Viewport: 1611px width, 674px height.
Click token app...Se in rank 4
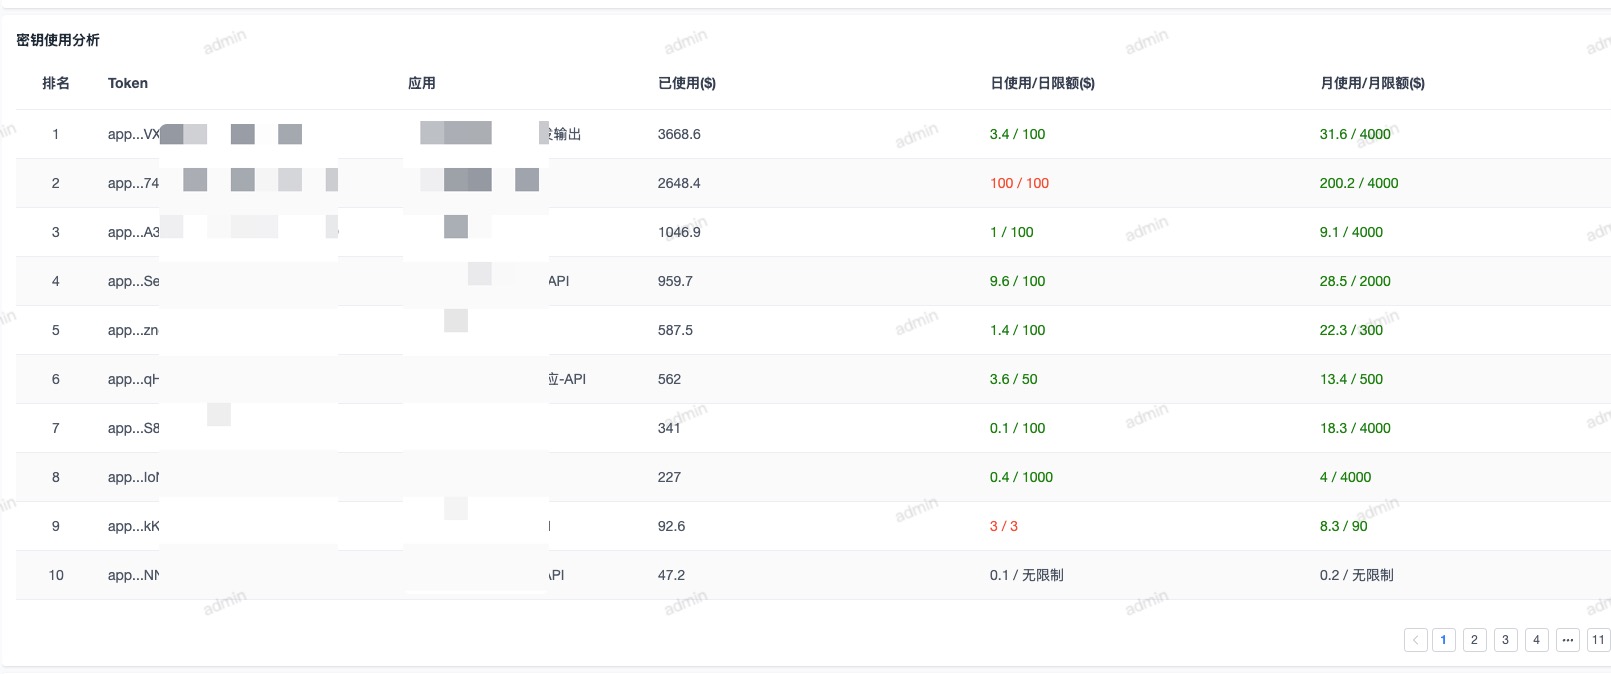(133, 281)
